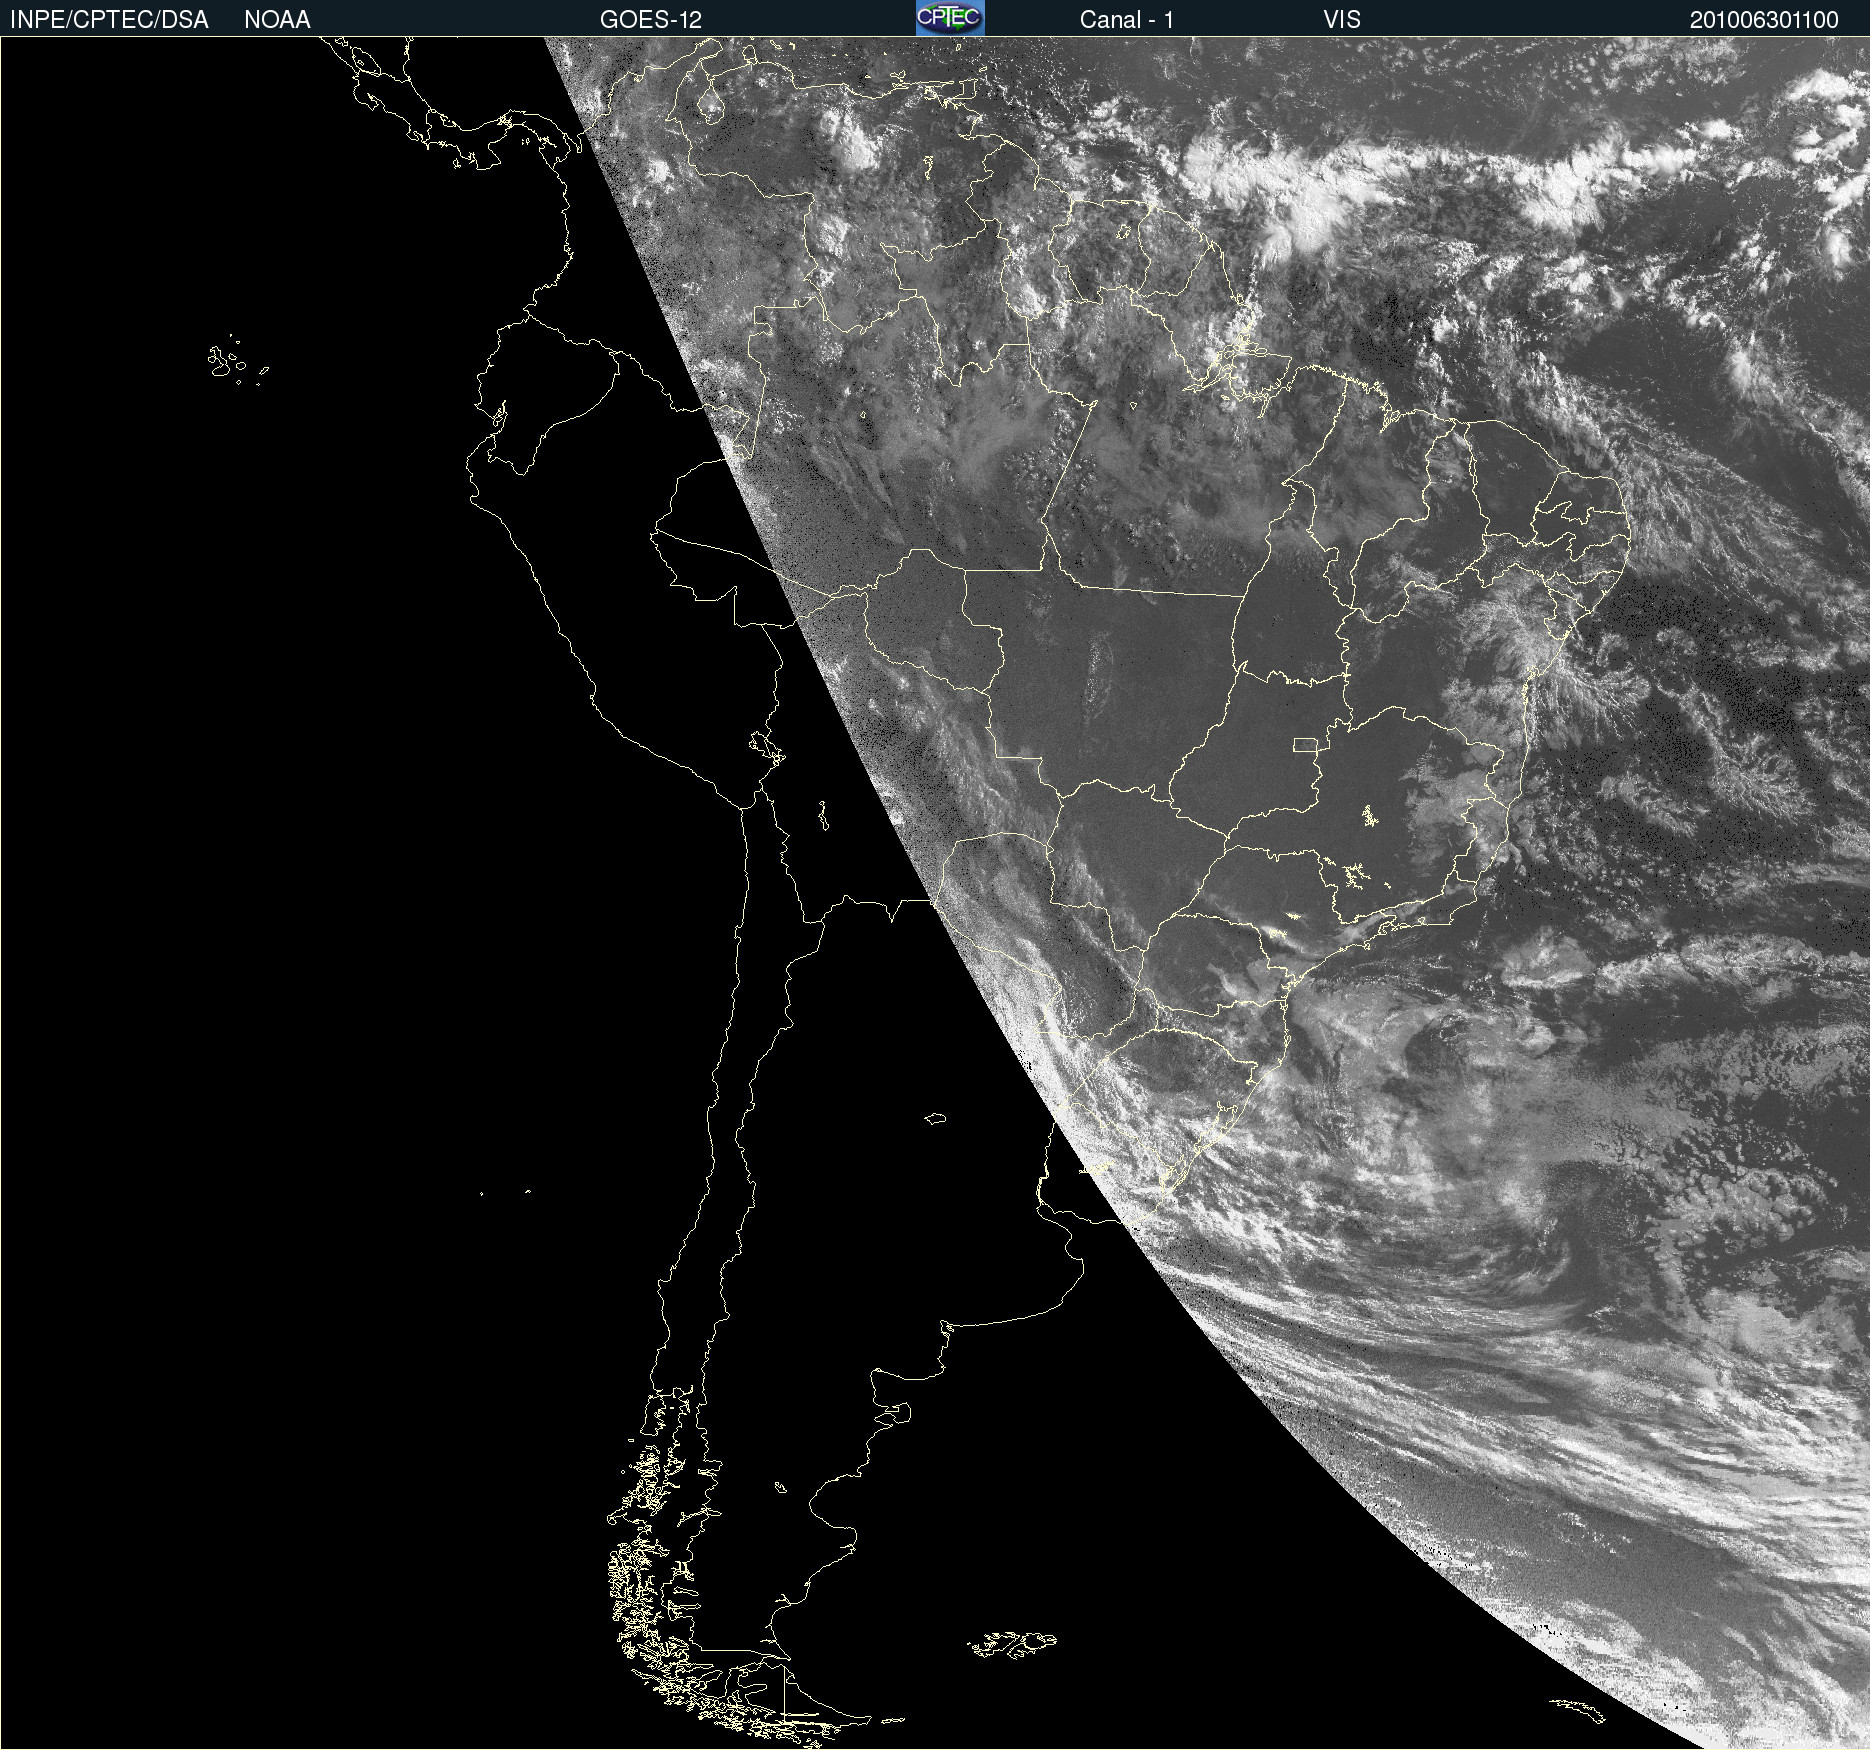The image size is (1870, 1750).
Task: Click the INPE/CPTEC/DSA header text
Action: (109, 20)
